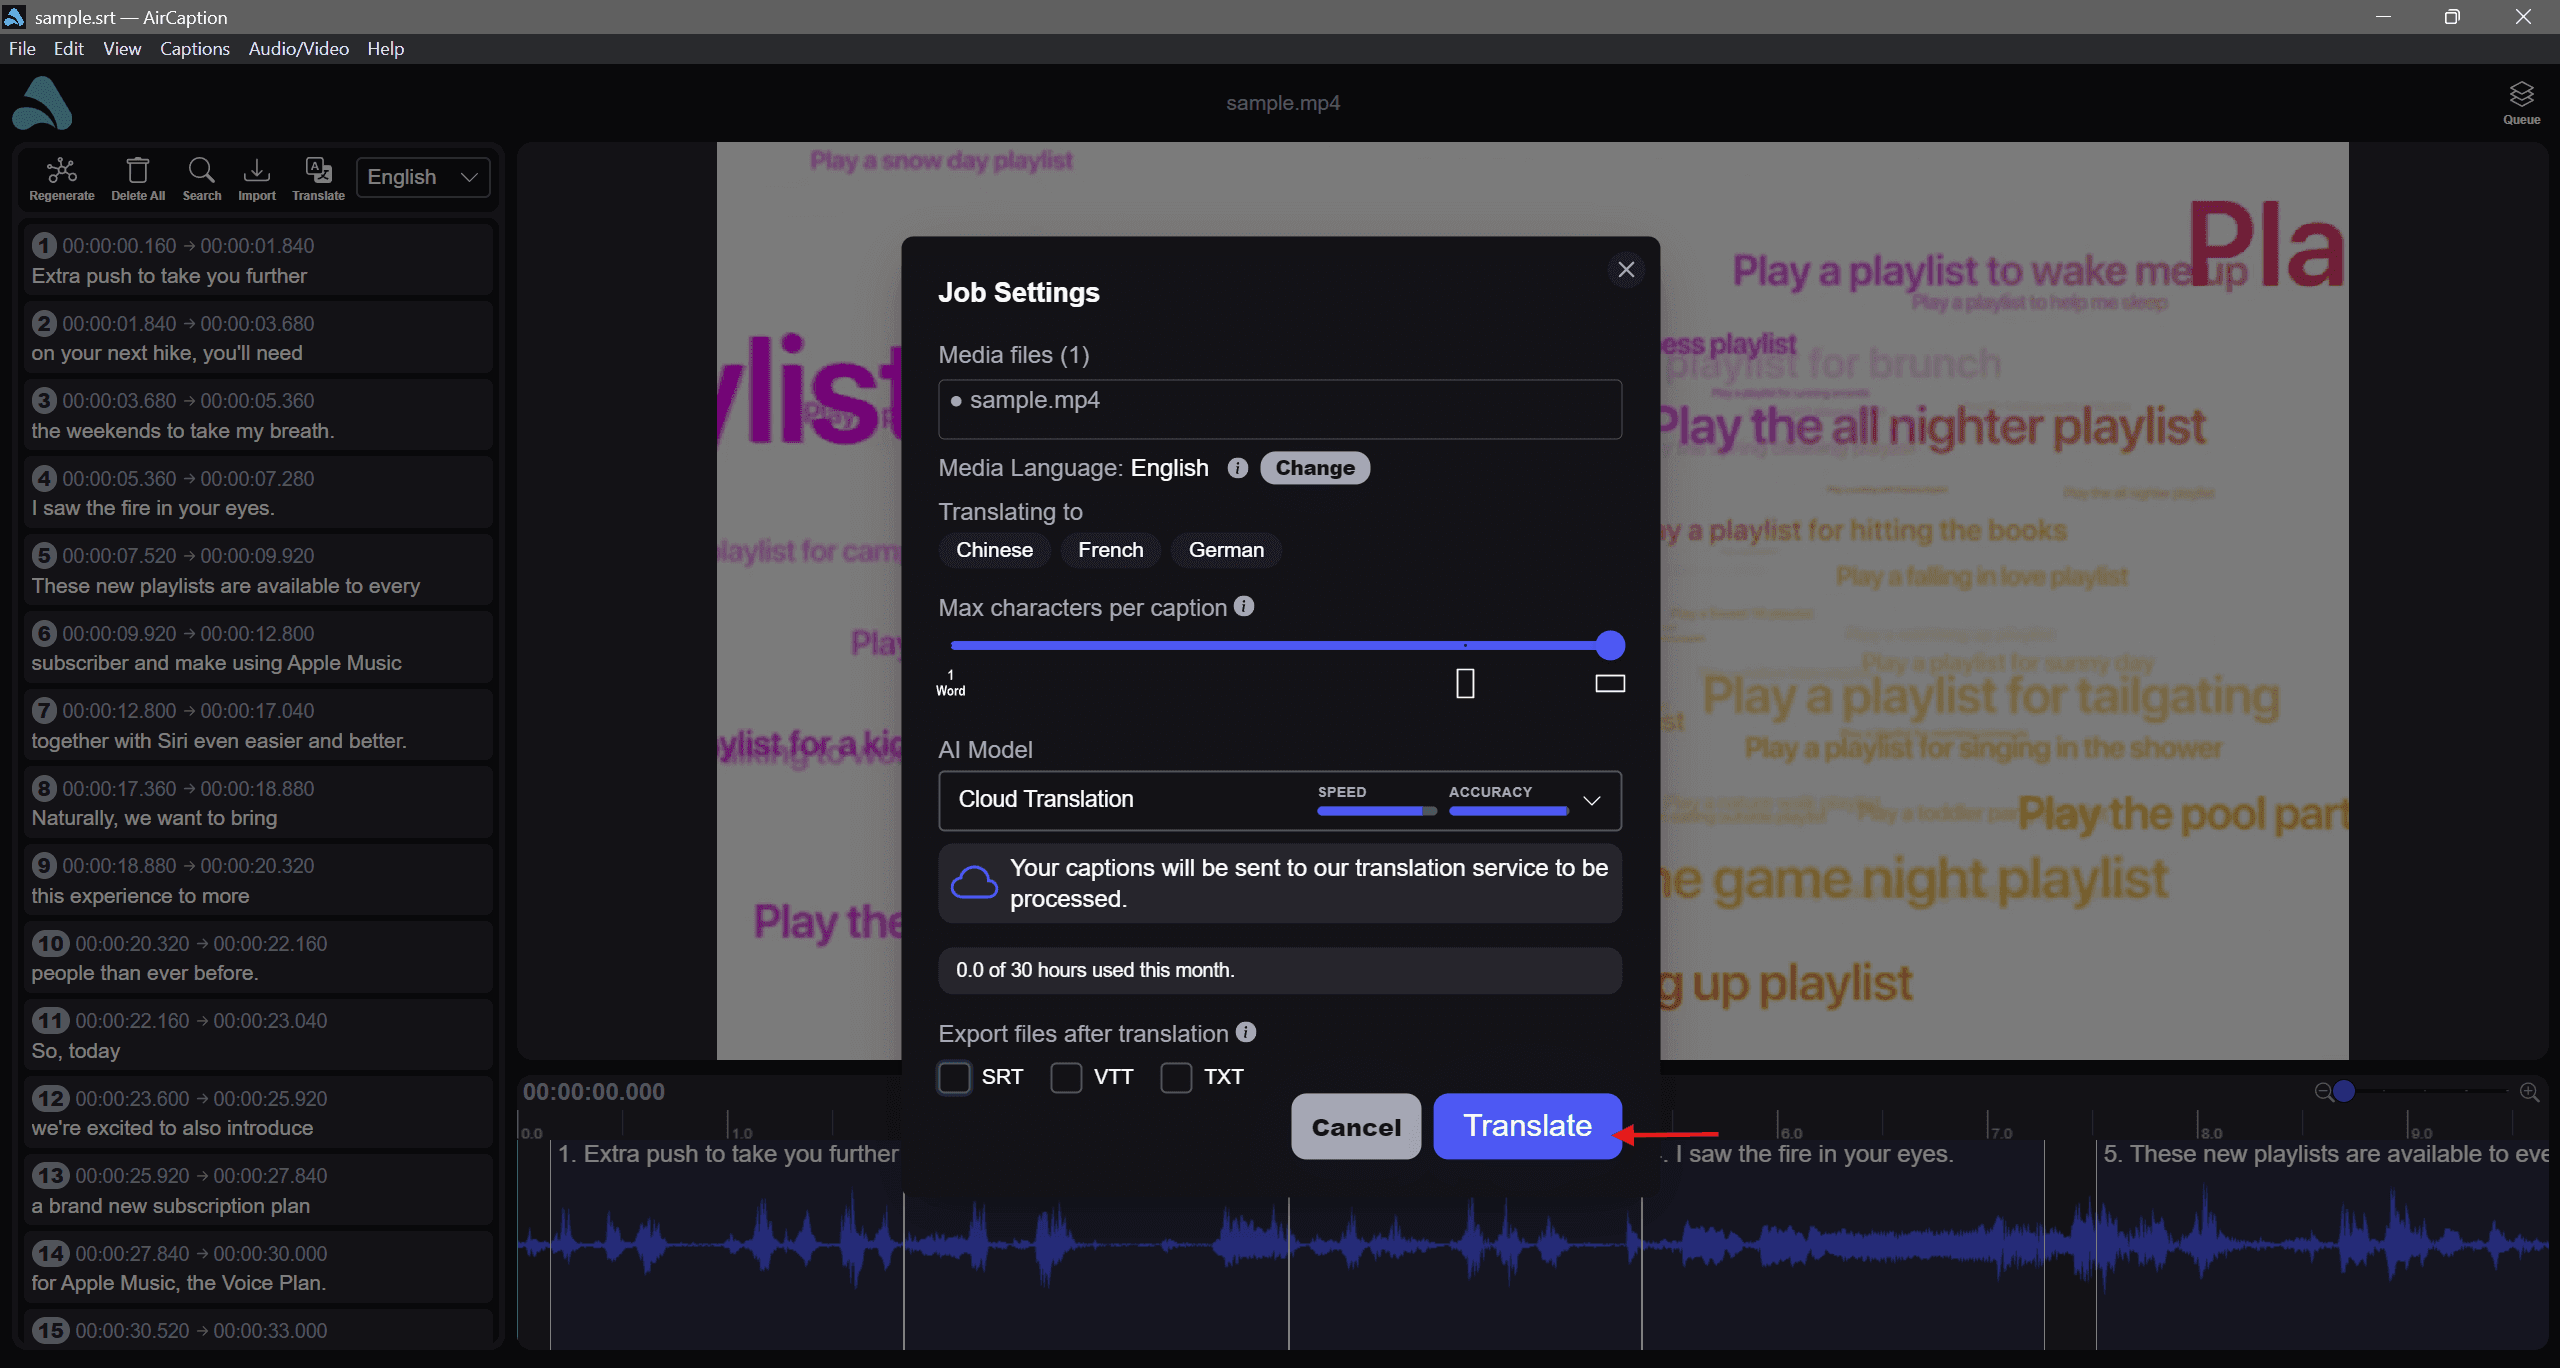Open the Edit menu
This screenshot has height=1368, width=2560.
pyautogui.click(x=68, y=49)
